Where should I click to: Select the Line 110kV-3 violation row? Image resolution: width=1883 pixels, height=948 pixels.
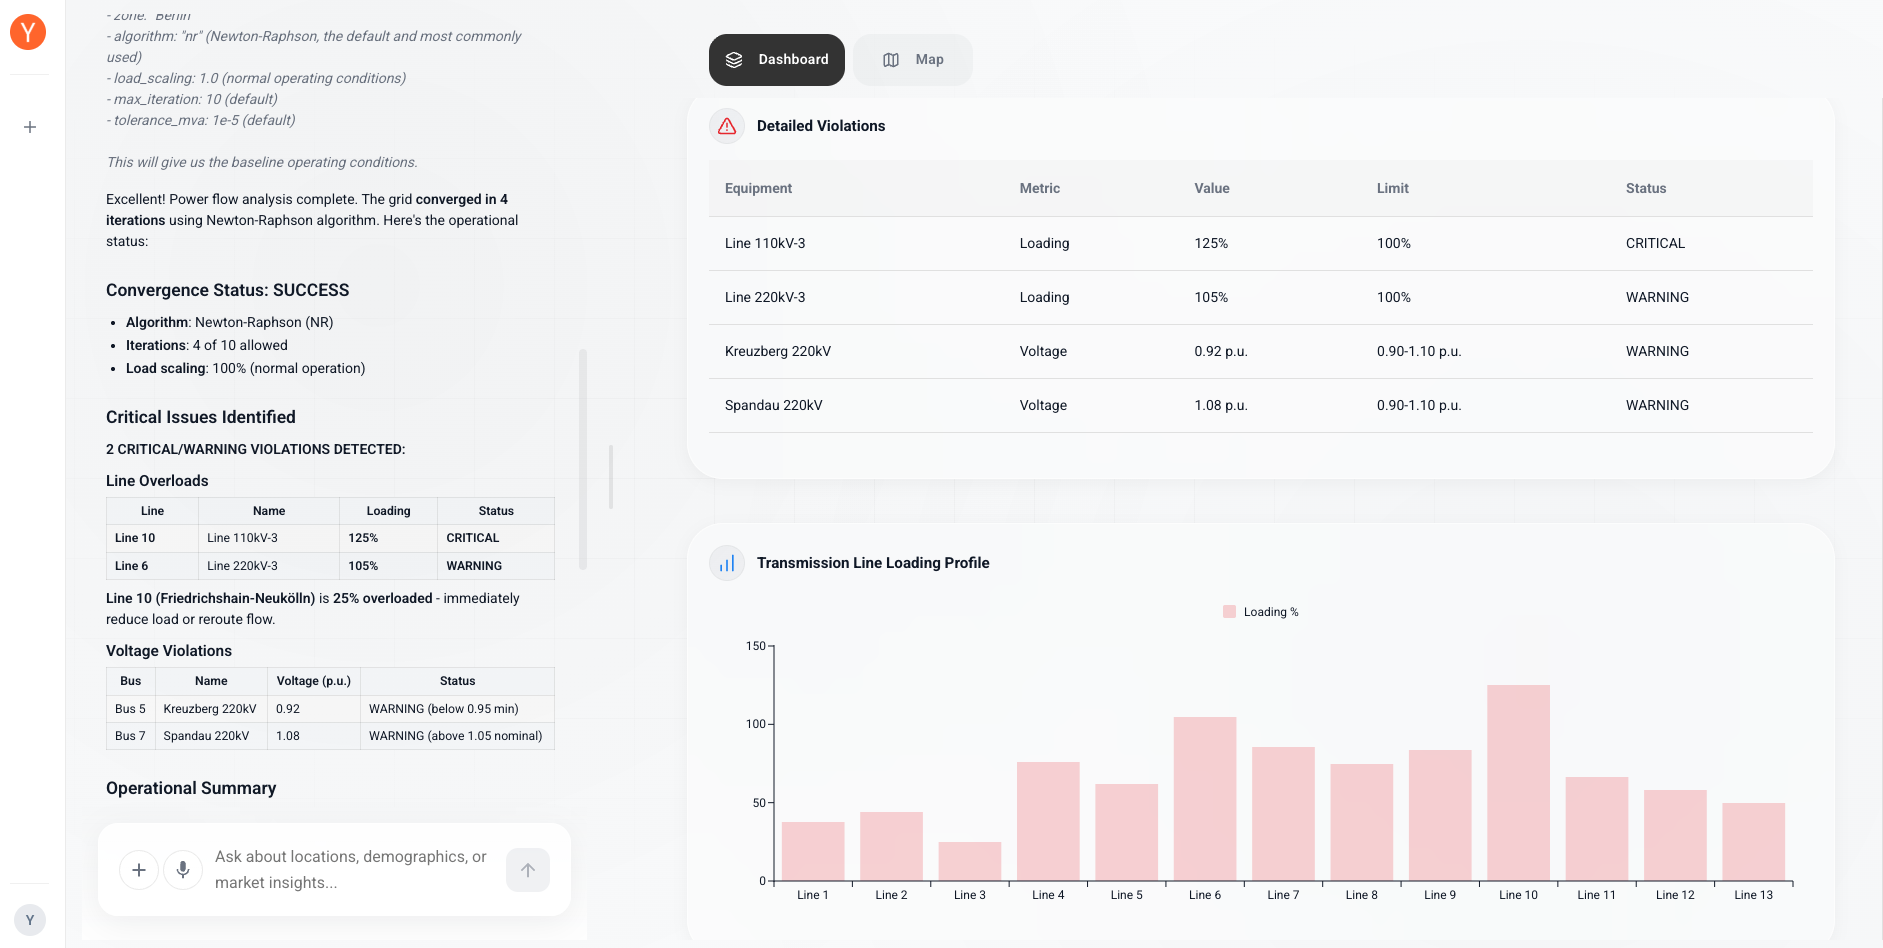pos(1260,244)
